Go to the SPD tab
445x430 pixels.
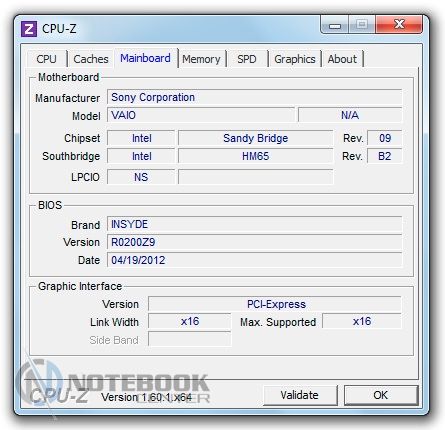click(x=247, y=59)
